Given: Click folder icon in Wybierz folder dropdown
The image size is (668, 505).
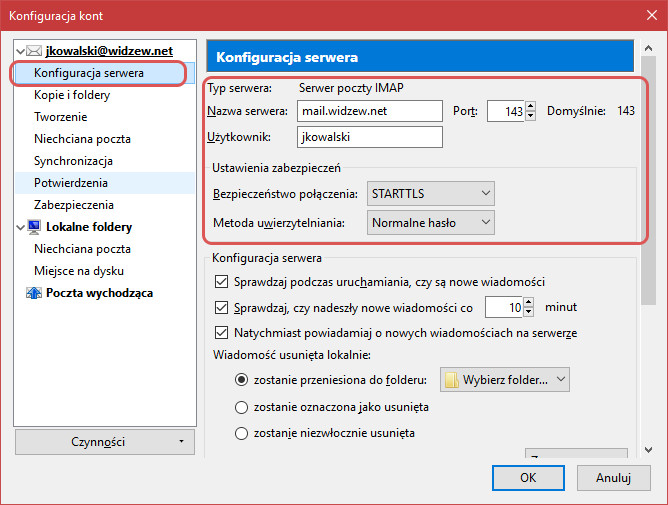Looking at the screenshot, I should (x=452, y=380).
